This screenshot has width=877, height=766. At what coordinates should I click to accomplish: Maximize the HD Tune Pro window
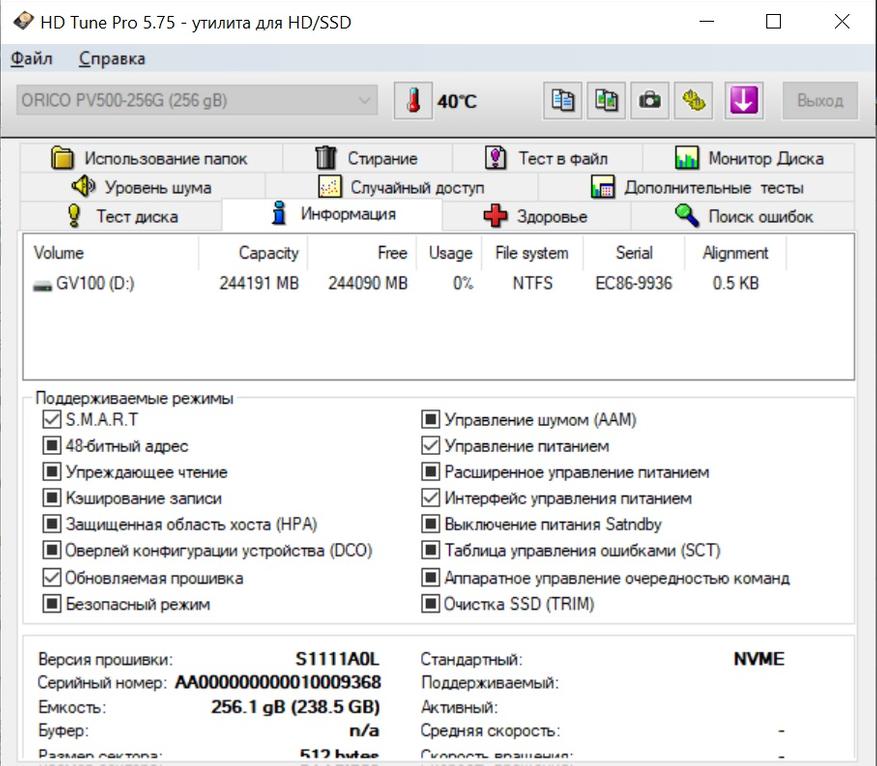[774, 22]
